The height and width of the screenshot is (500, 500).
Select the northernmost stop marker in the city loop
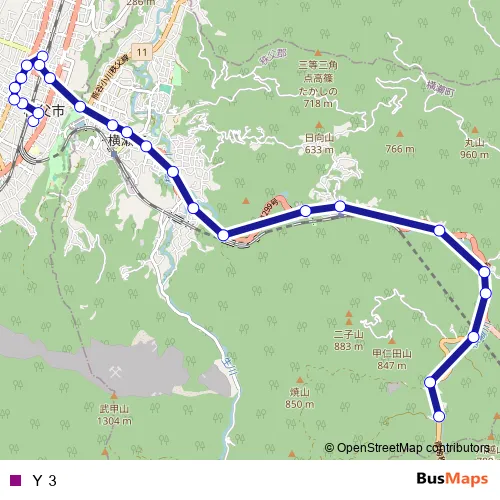click(x=42, y=56)
